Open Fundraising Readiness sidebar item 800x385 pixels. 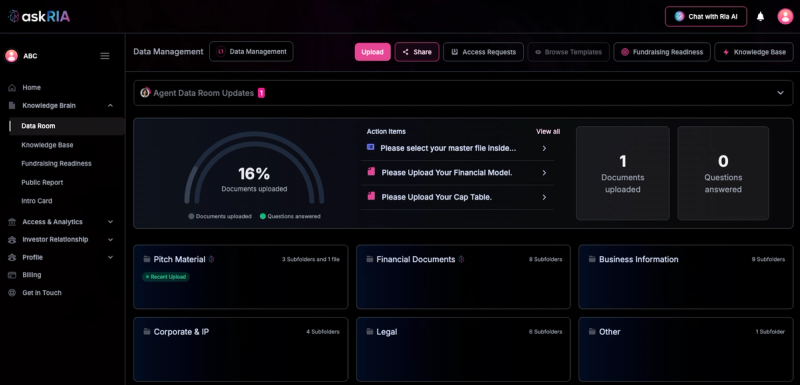56,164
